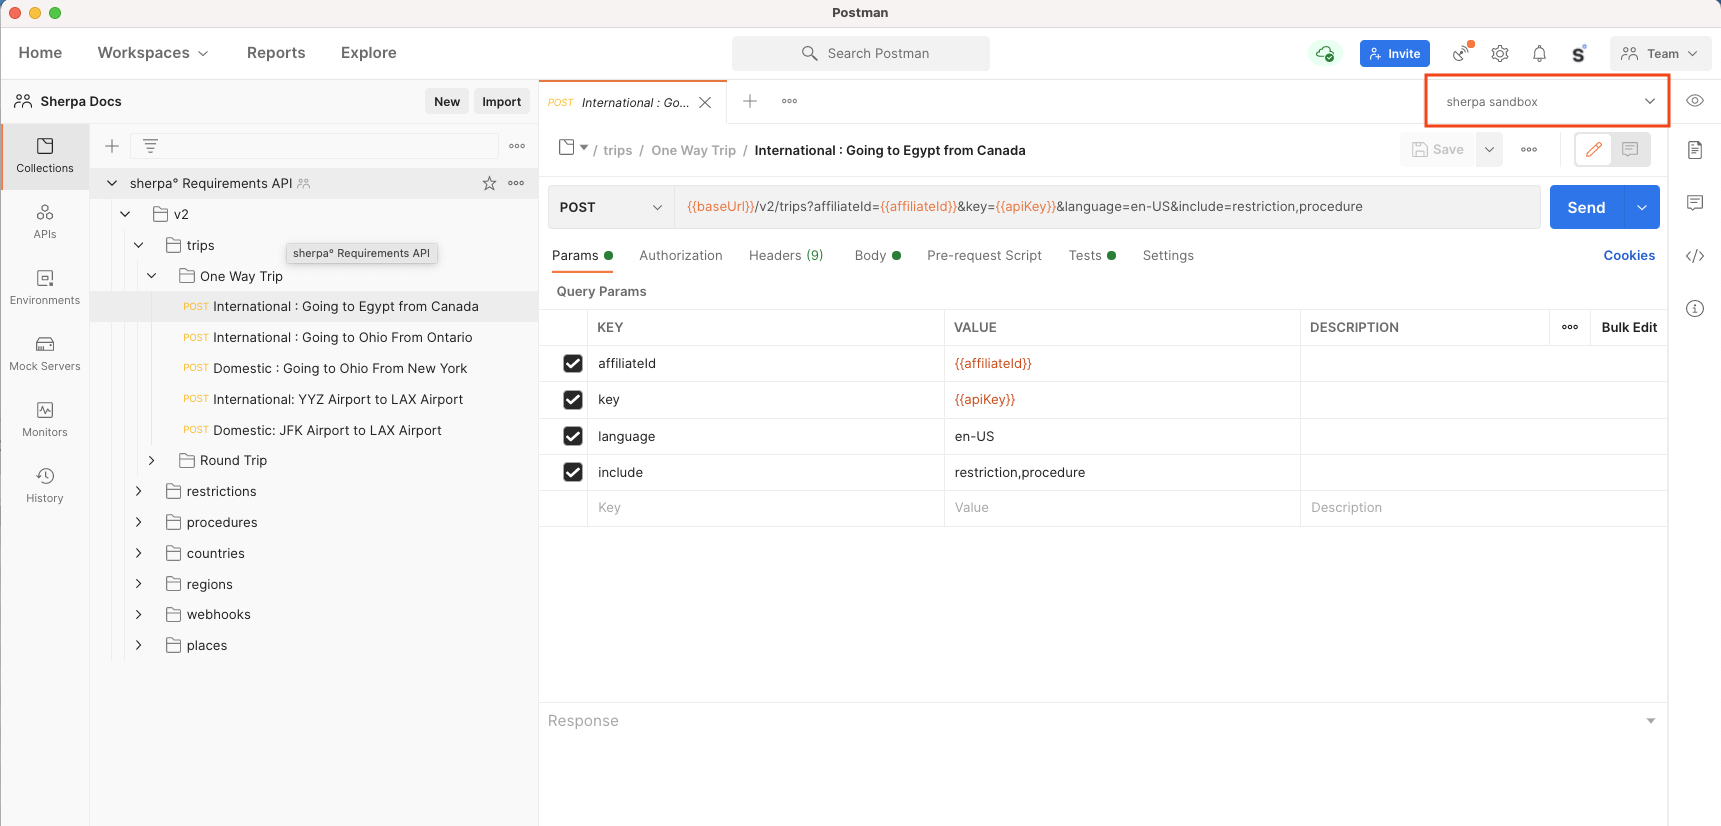Screen dimensions: 1721x826
Task: Open the Environments sidebar panel
Action: point(45,287)
